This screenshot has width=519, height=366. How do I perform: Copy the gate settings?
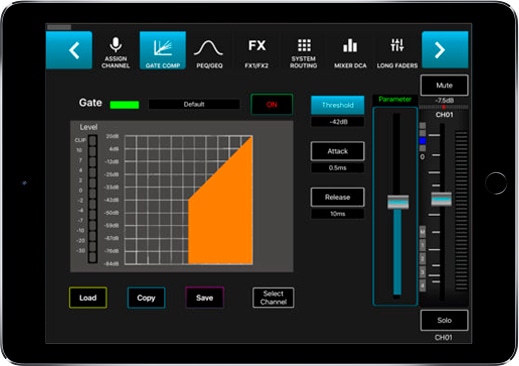pos(146,298)
